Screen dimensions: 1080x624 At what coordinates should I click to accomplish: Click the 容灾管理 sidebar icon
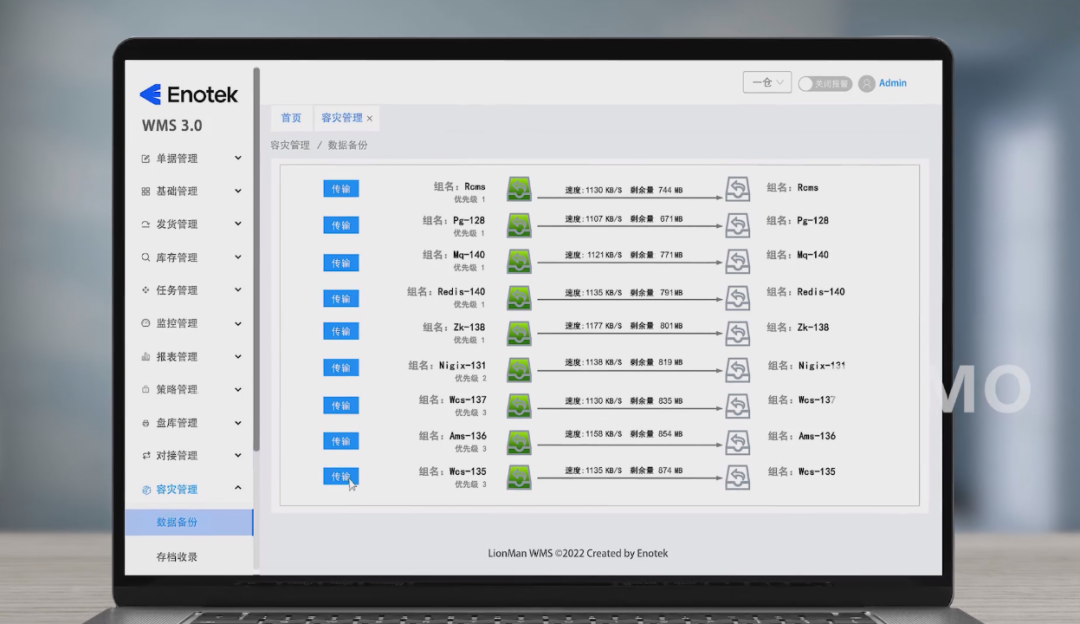coord(146,490)
